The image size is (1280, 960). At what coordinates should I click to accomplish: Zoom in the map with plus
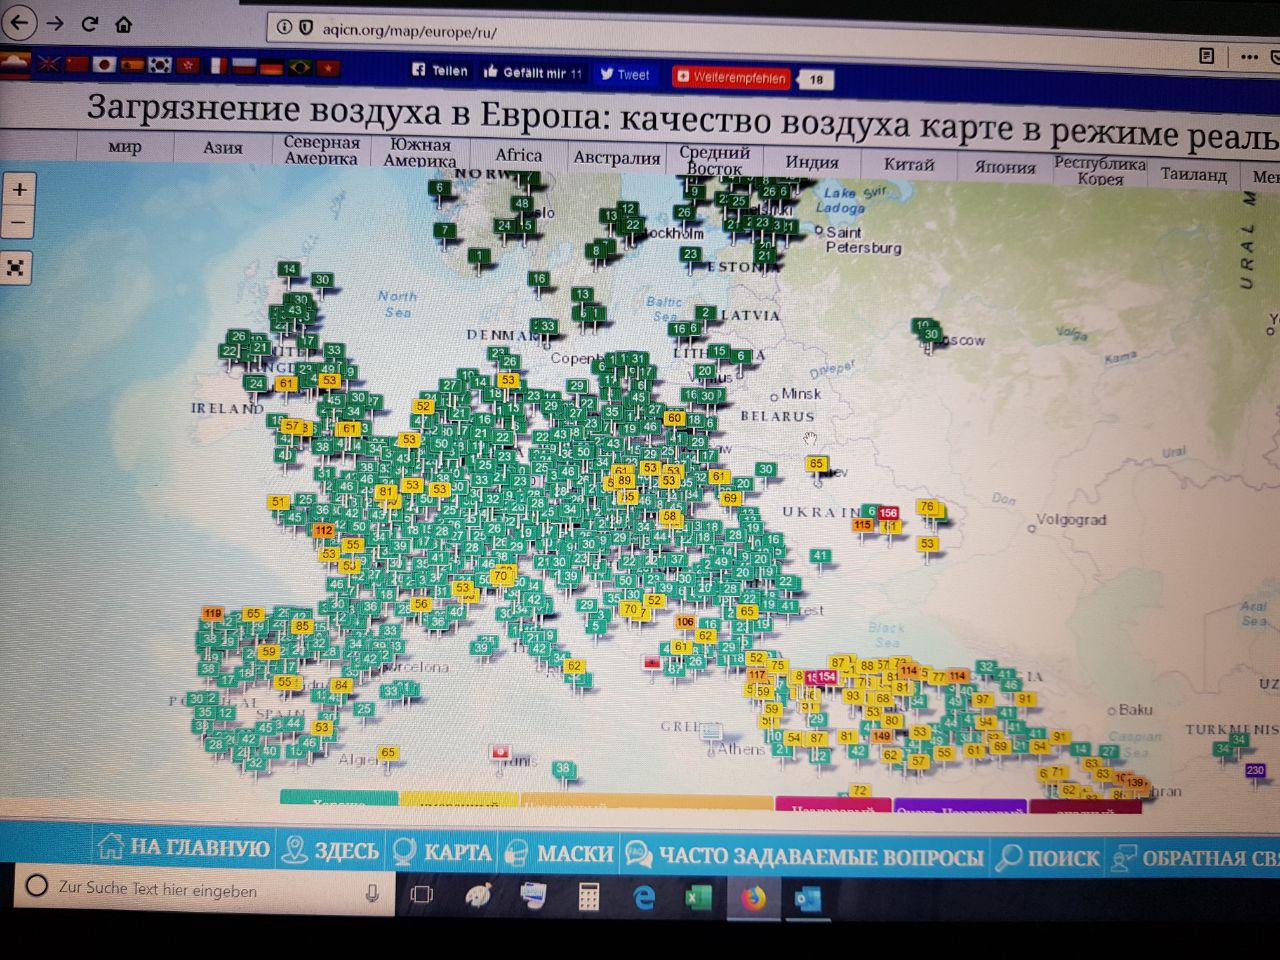tap(19, 189)
